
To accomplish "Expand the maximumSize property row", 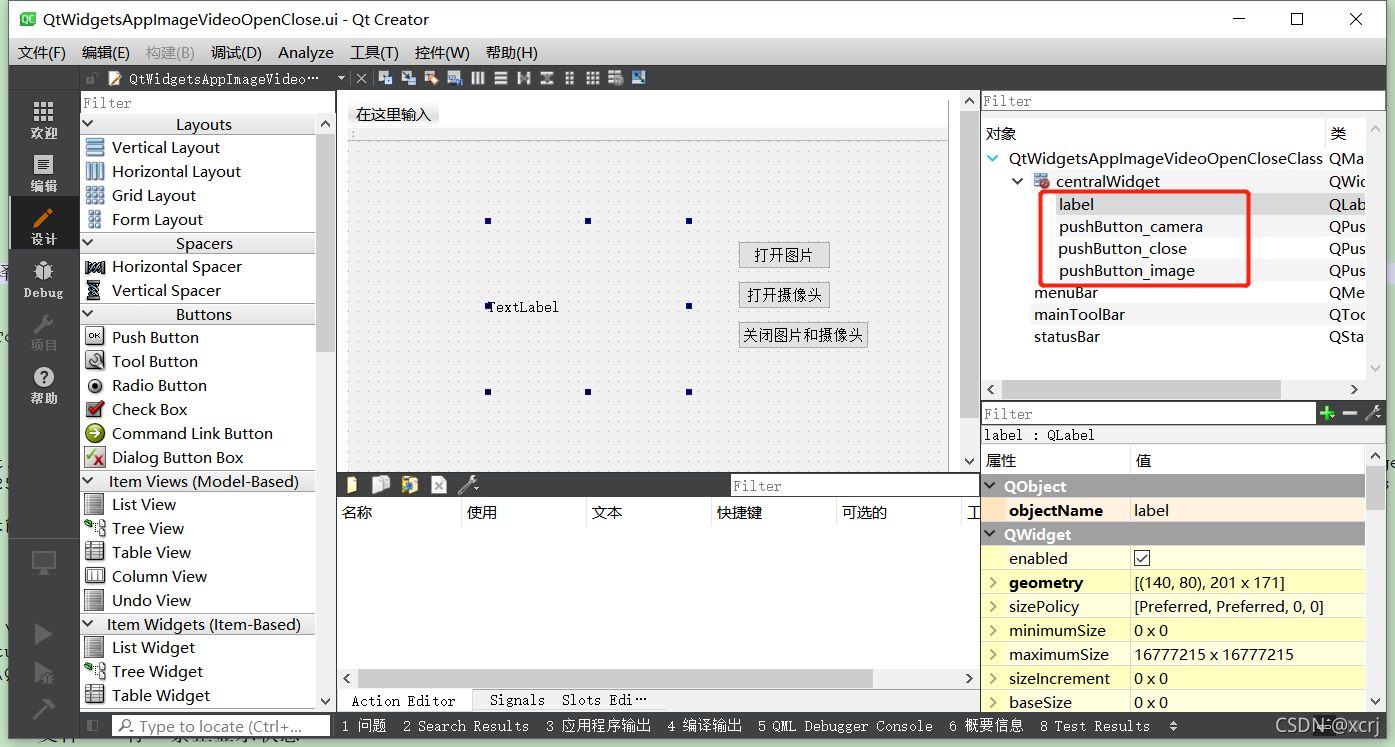I will (x=993, y=654).
